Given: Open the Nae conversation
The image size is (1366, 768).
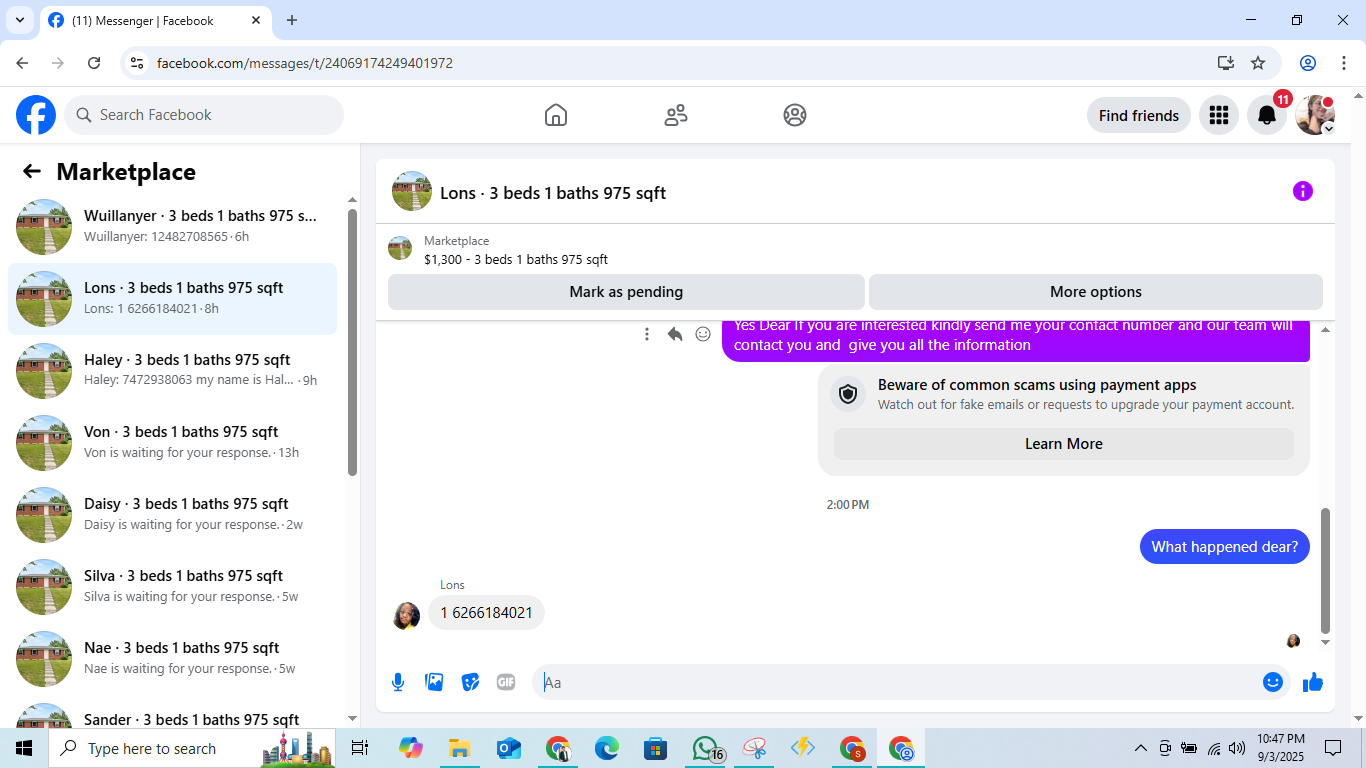Looking at the screenshot, I should tap(172, 659).
